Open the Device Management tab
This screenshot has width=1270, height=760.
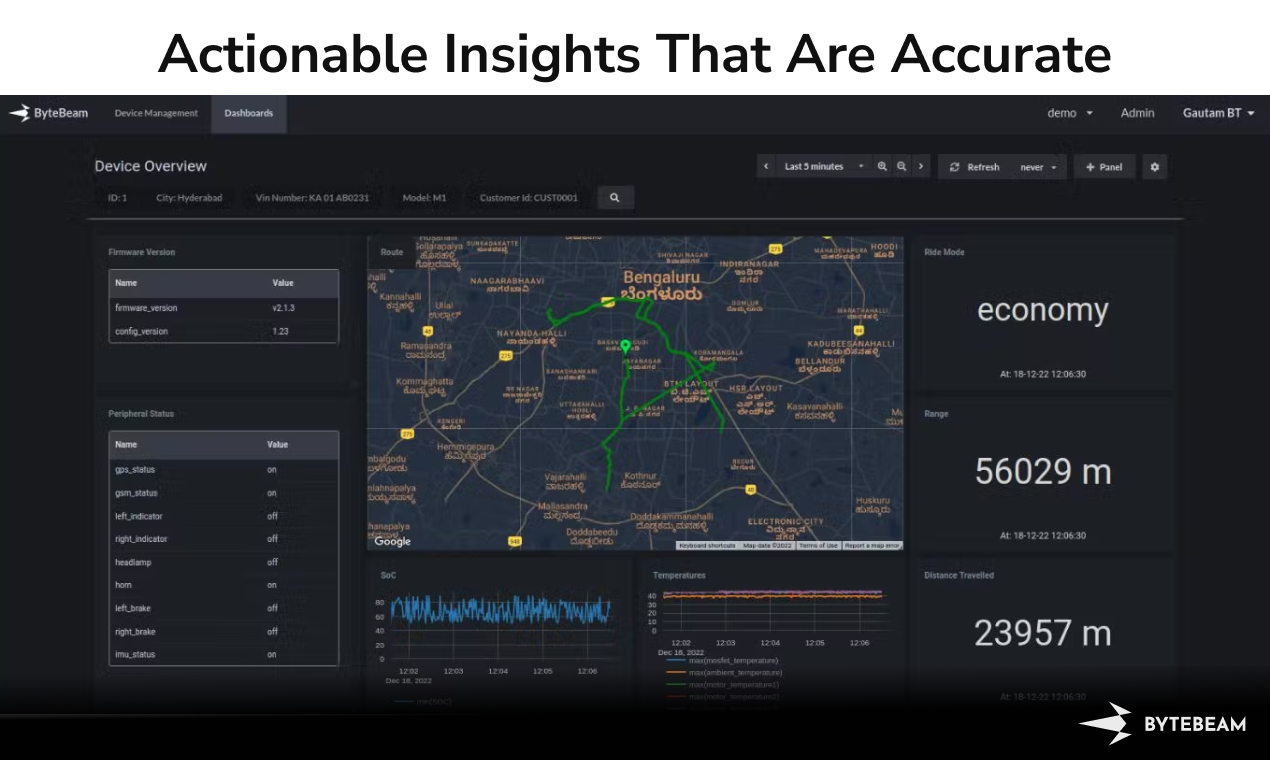156,113
